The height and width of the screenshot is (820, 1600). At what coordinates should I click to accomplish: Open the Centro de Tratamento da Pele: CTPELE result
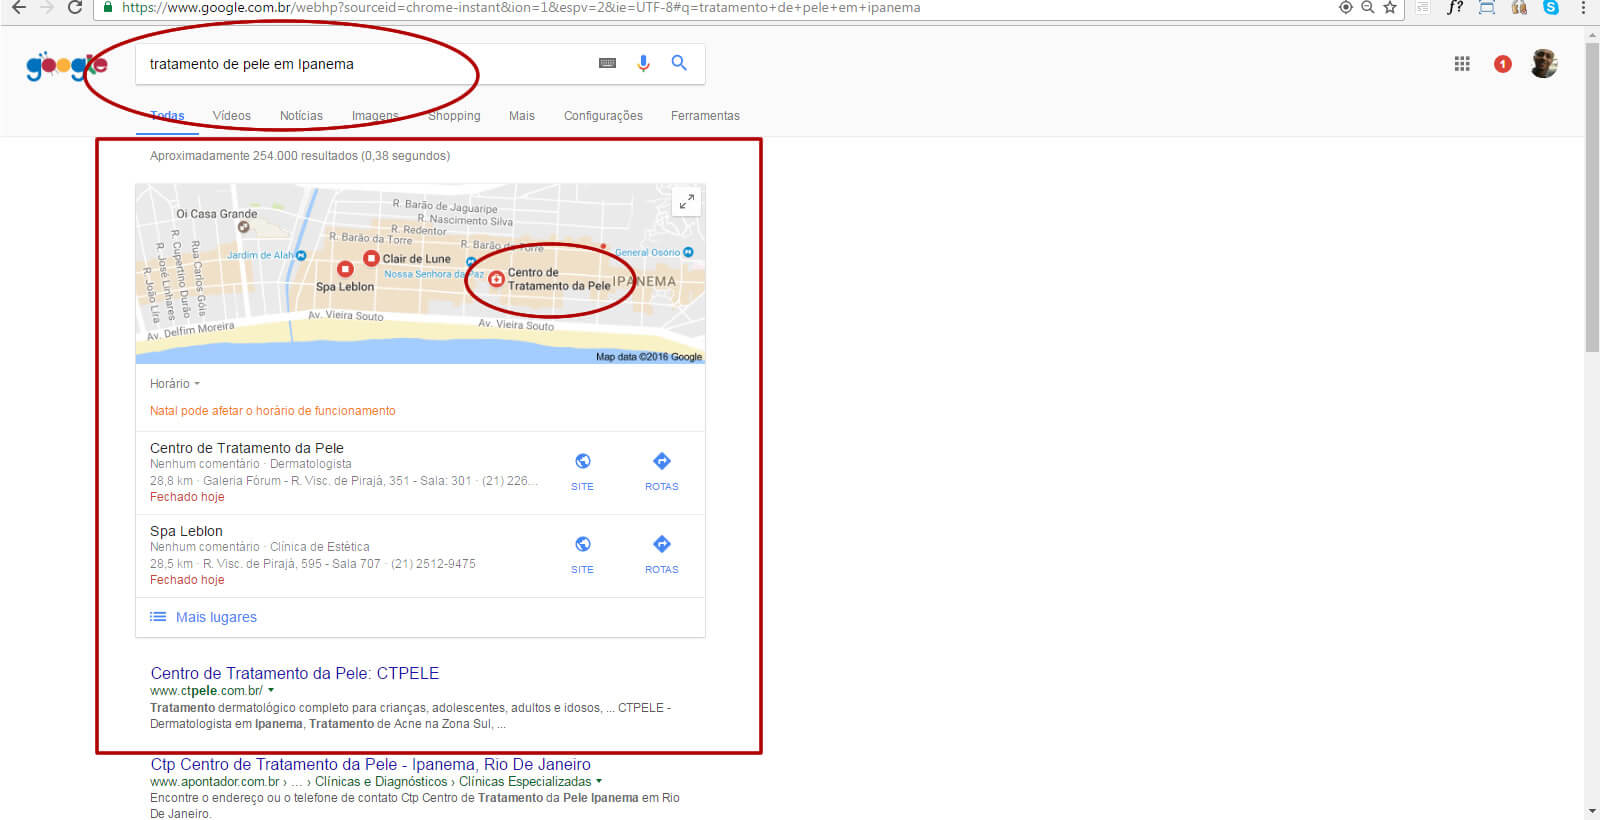pos(295,673)
